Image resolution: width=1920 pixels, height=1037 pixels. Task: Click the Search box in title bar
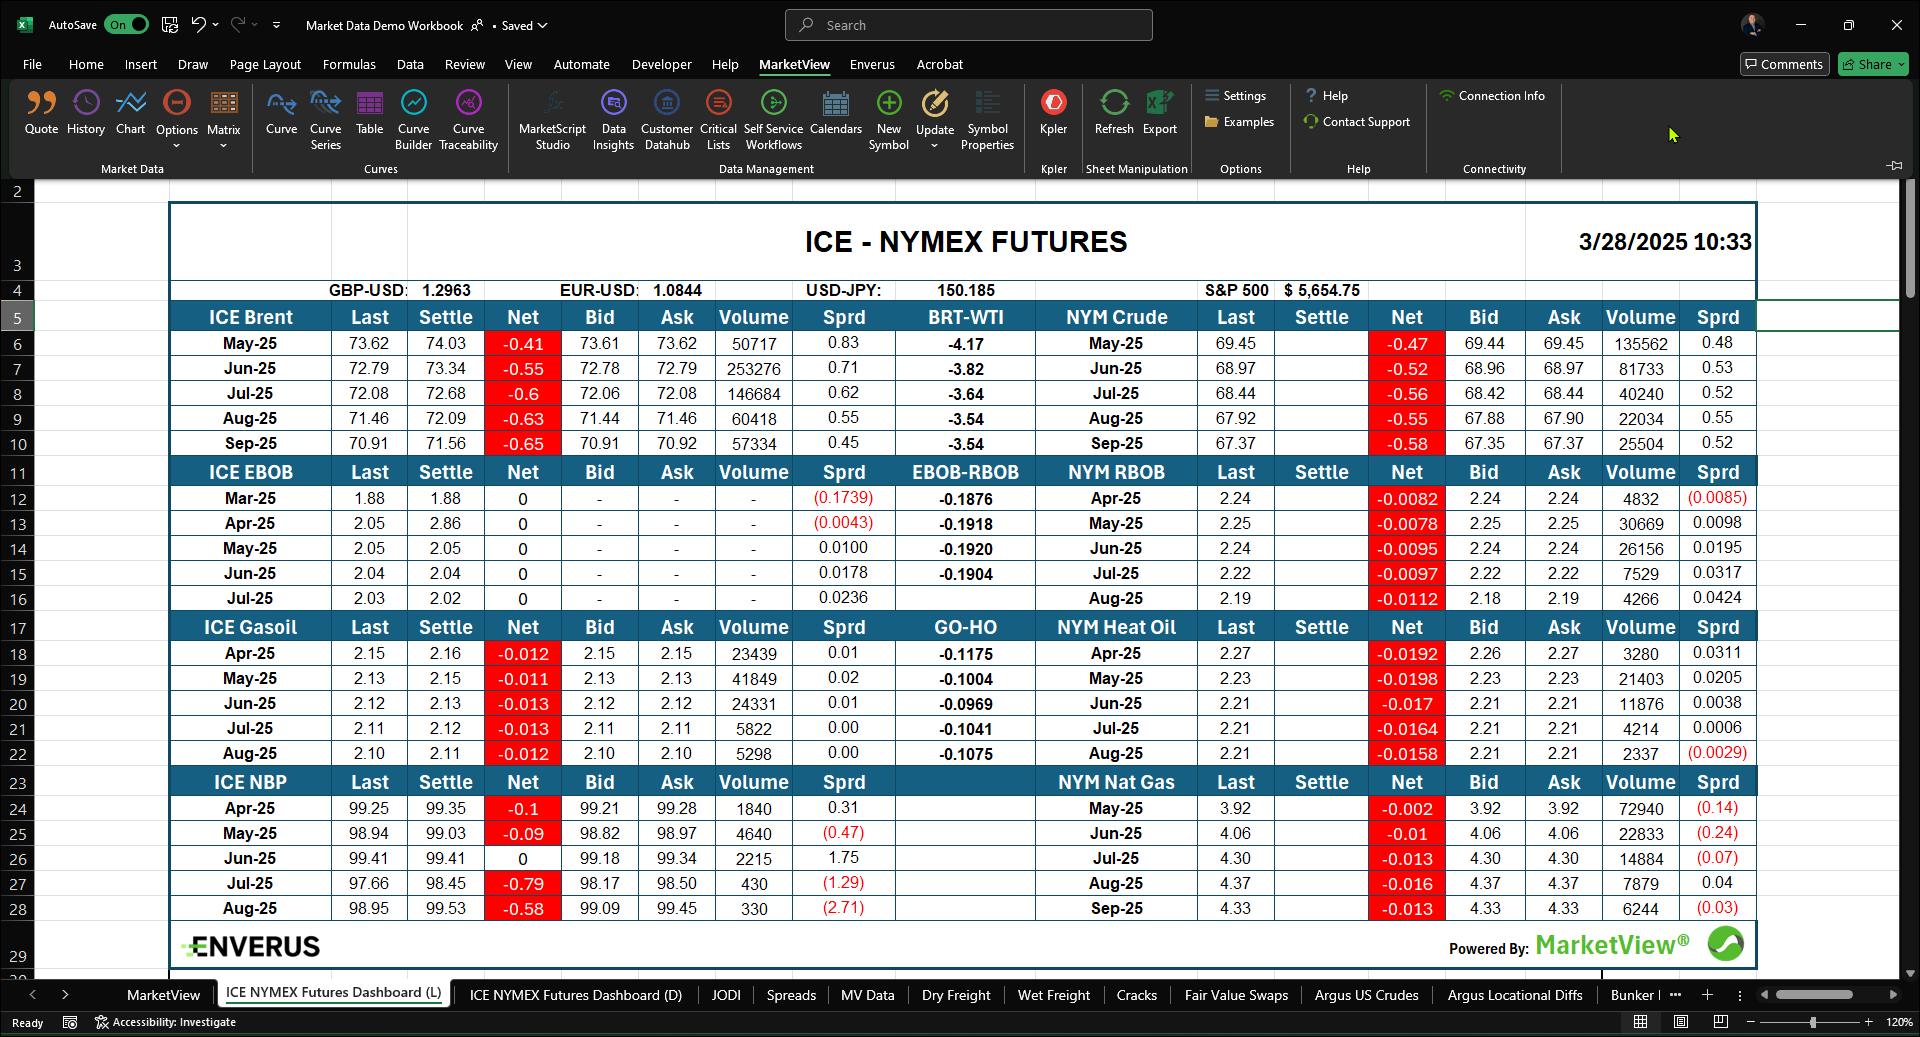tap(968, 25)
